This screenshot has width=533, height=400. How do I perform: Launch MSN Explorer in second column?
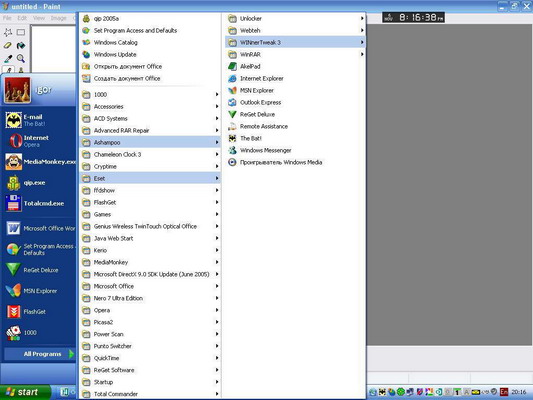pyautogui.click(x=295, y=90)
